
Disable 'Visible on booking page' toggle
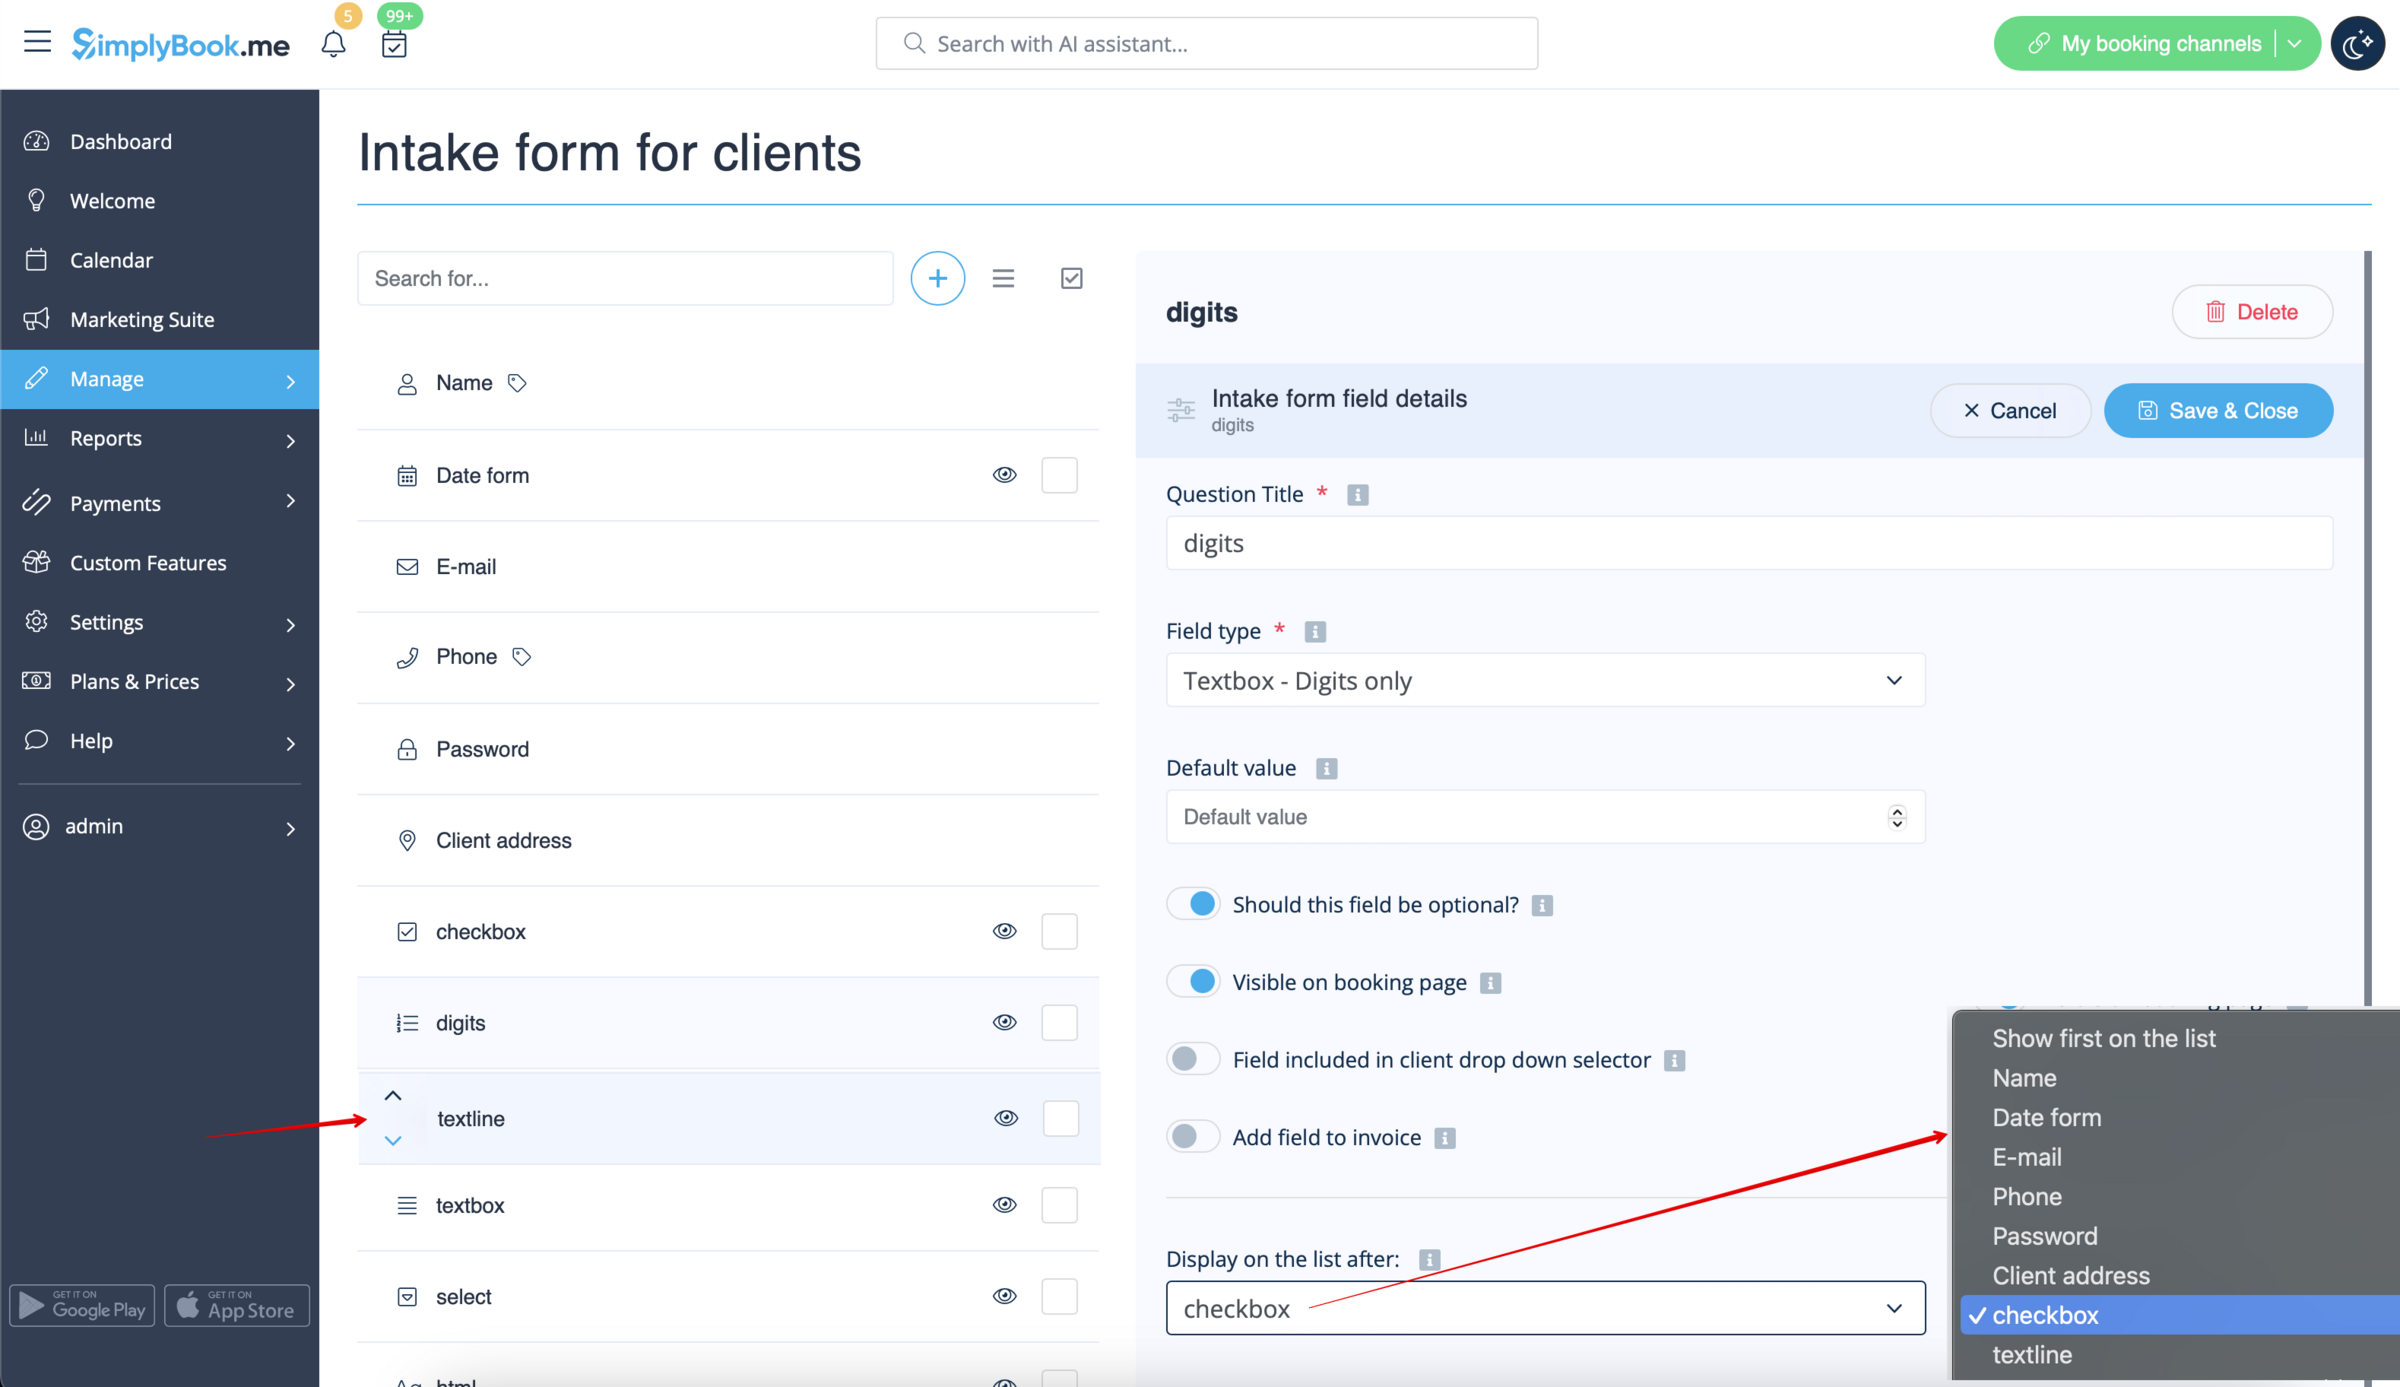1192,981
